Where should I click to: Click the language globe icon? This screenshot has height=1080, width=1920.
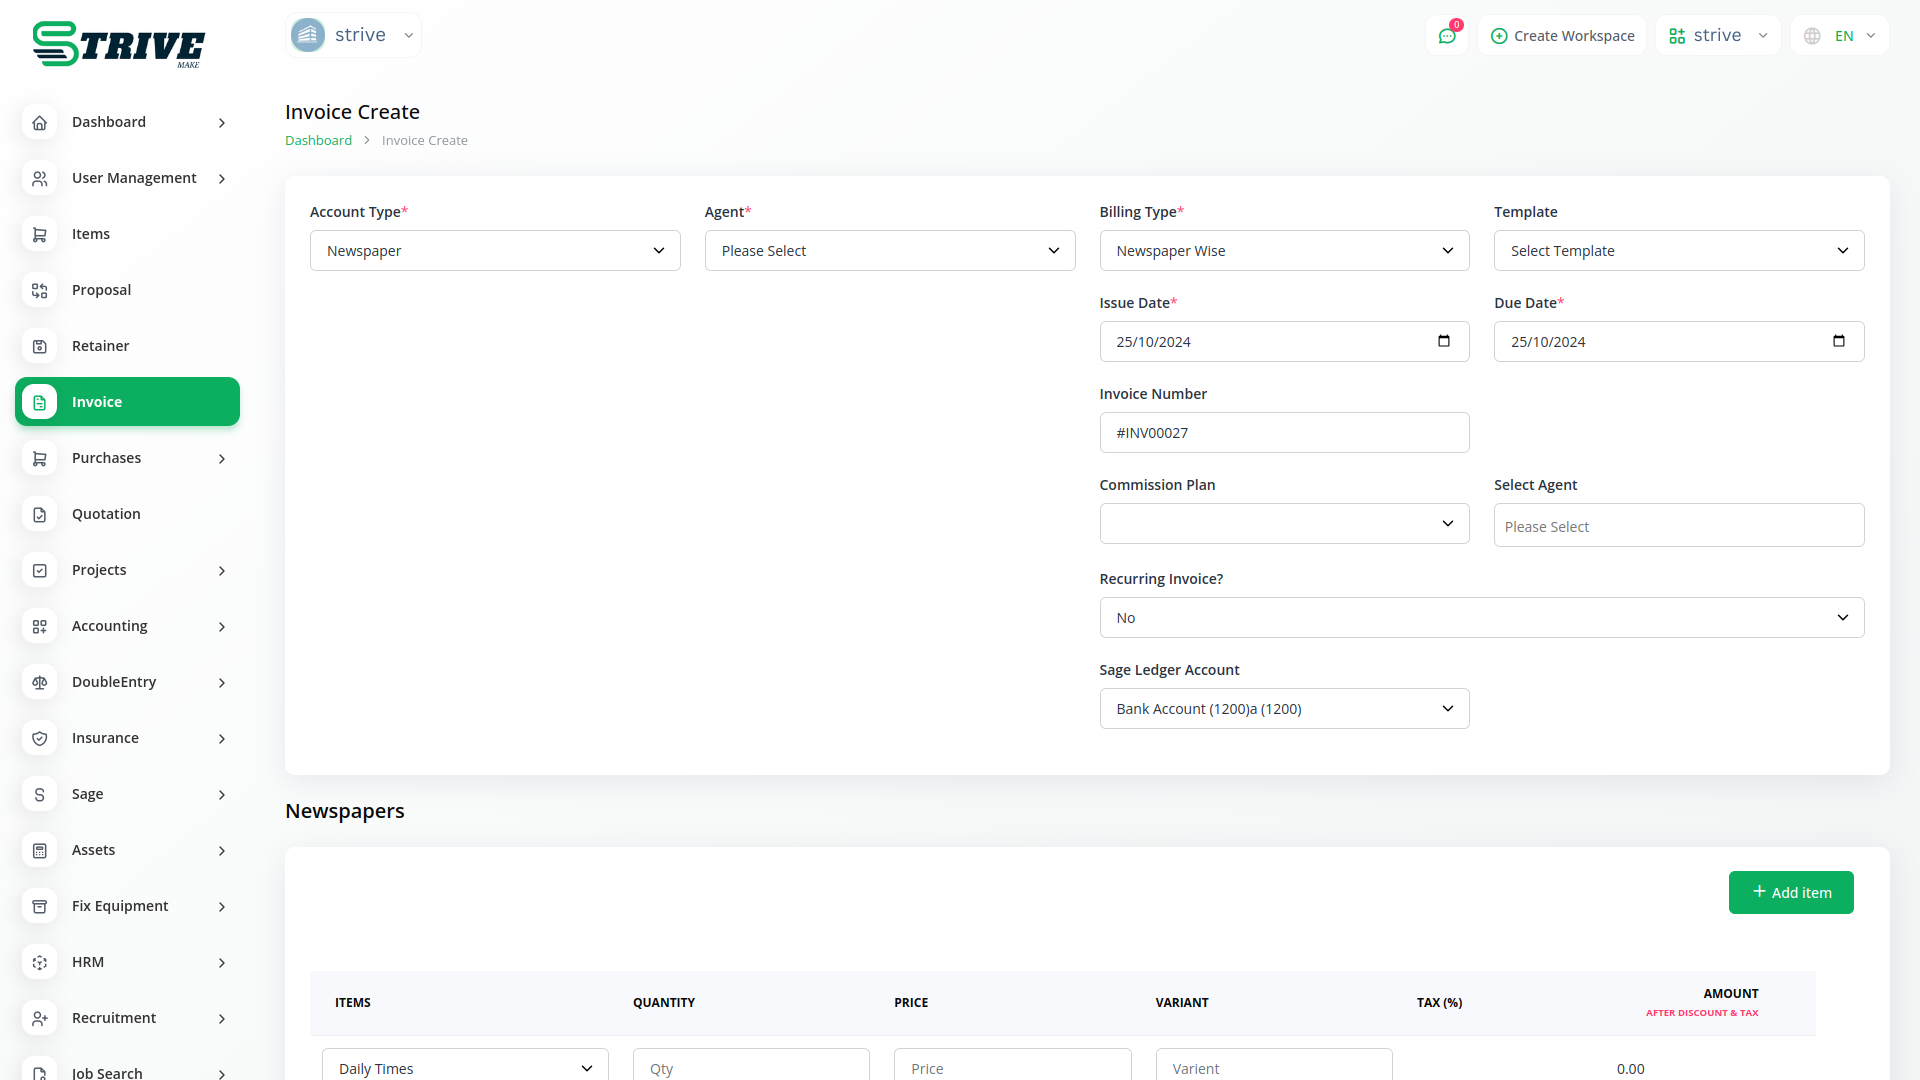[x=1812, y=36]
